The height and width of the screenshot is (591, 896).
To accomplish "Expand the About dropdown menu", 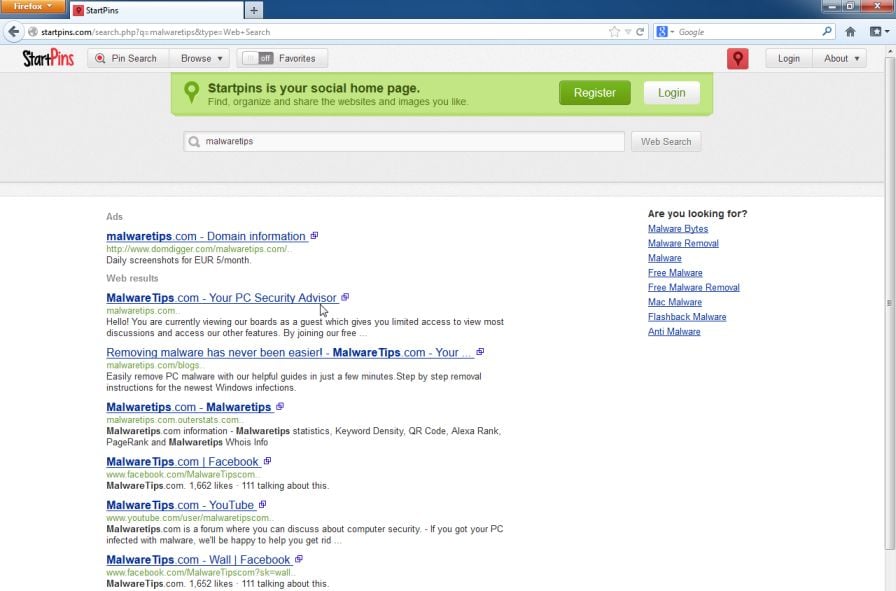I will (x=841, y=58).
